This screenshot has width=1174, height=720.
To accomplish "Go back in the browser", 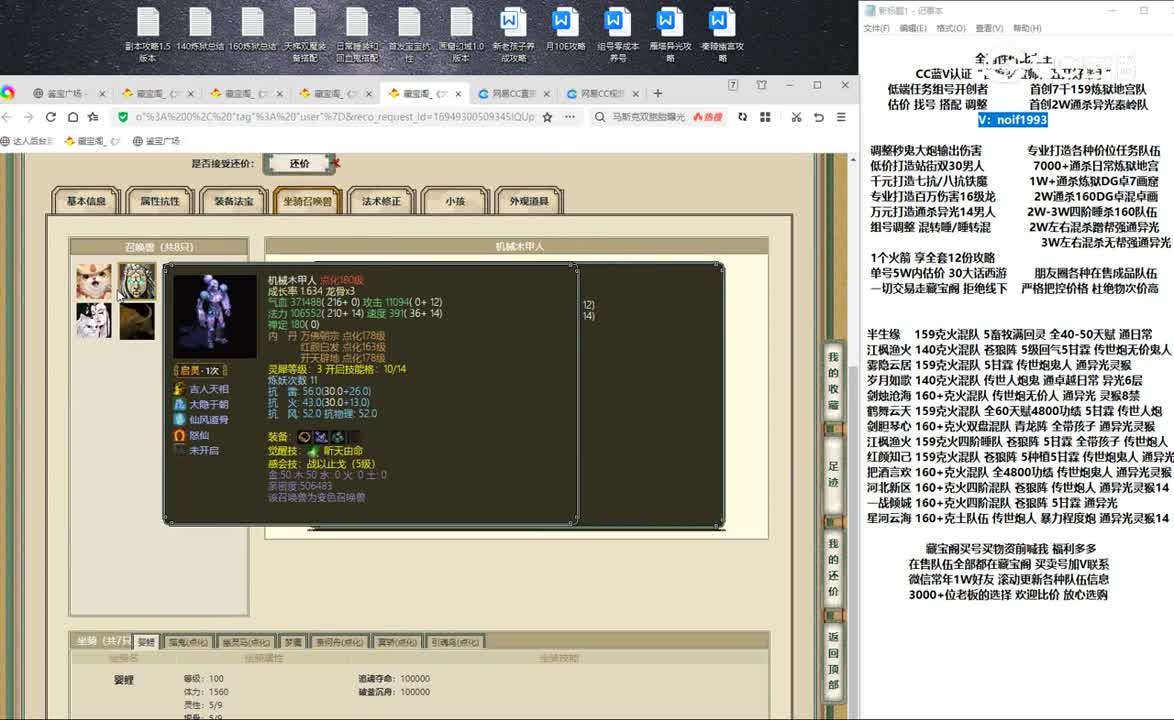I will click(x=7, y=117).
